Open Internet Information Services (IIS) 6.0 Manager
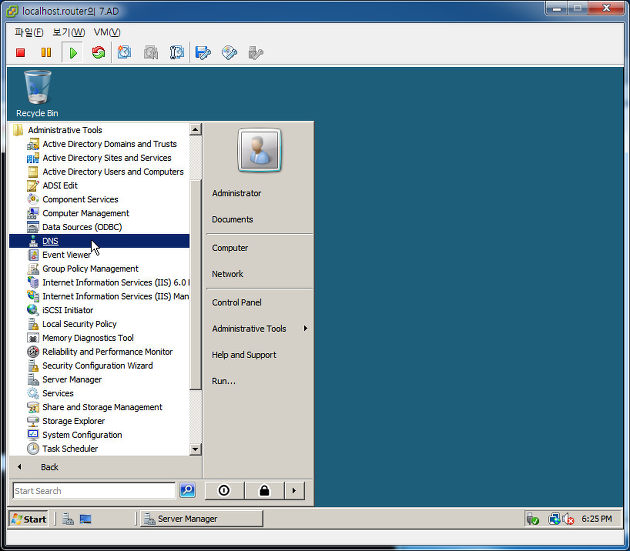This screenshot has width=630, height=551. click(99, 283)
